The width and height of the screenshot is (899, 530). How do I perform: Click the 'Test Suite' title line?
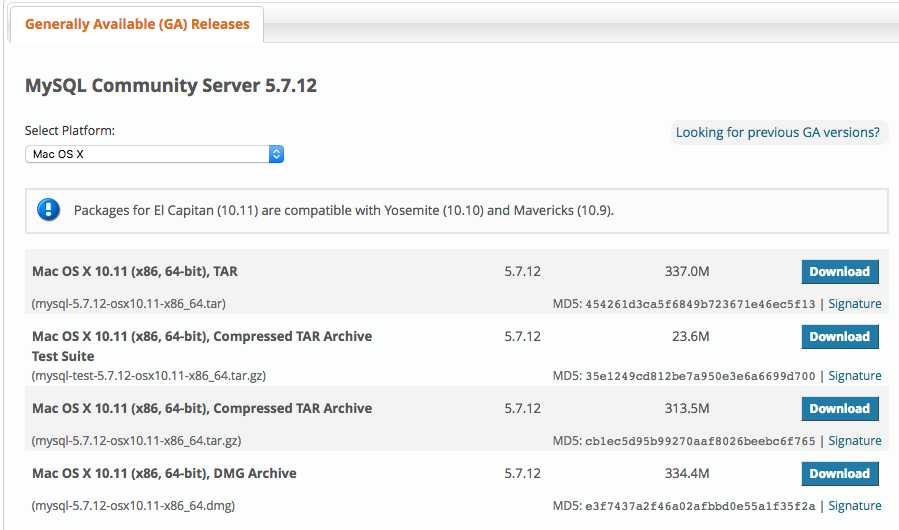pyautogui.click(x=63, y=356)
